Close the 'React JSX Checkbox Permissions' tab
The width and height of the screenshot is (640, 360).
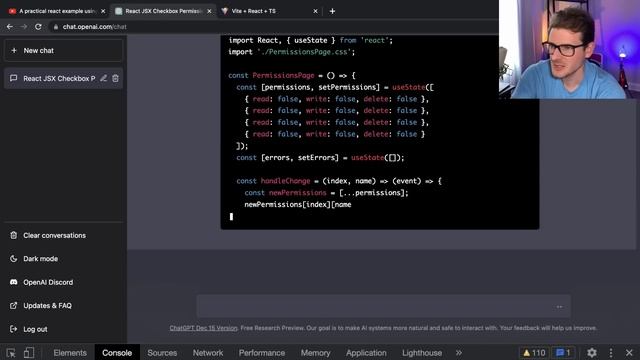pos(209,11)
